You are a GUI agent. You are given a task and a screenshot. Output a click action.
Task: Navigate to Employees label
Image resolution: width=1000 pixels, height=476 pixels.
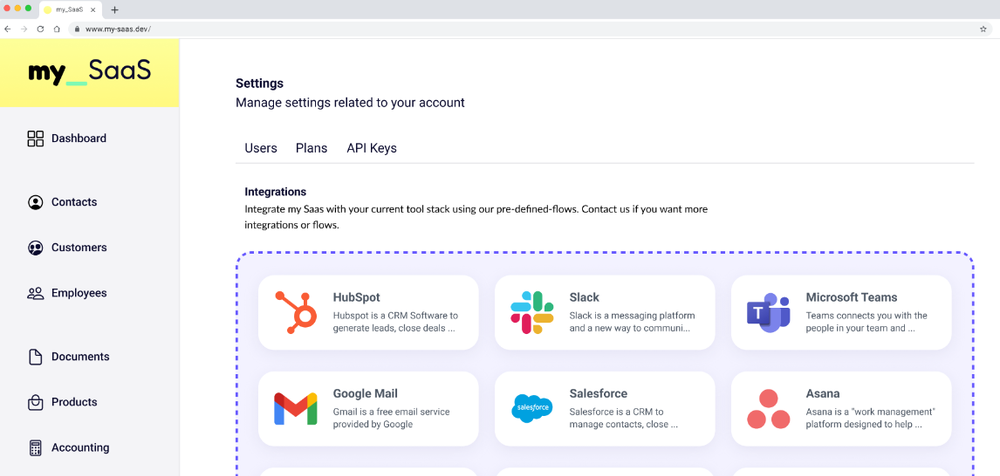click(x=79, y=294)
